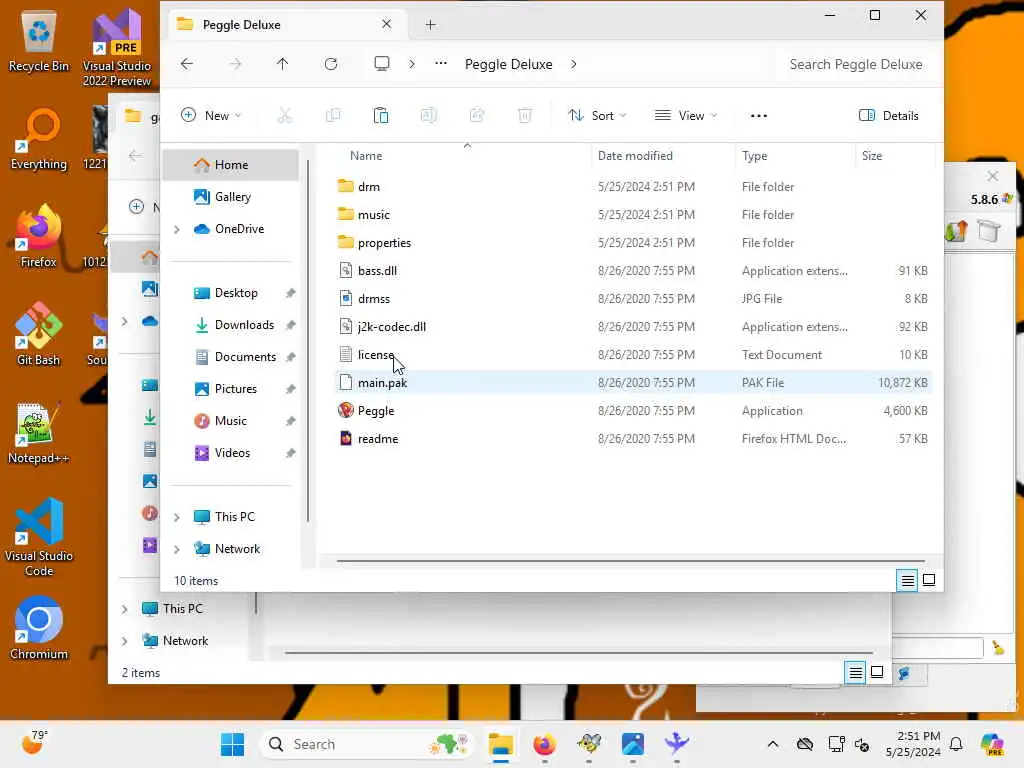Screen dimensions: 1024x768
Task: Toggle the Details pane
Action: 889,116
